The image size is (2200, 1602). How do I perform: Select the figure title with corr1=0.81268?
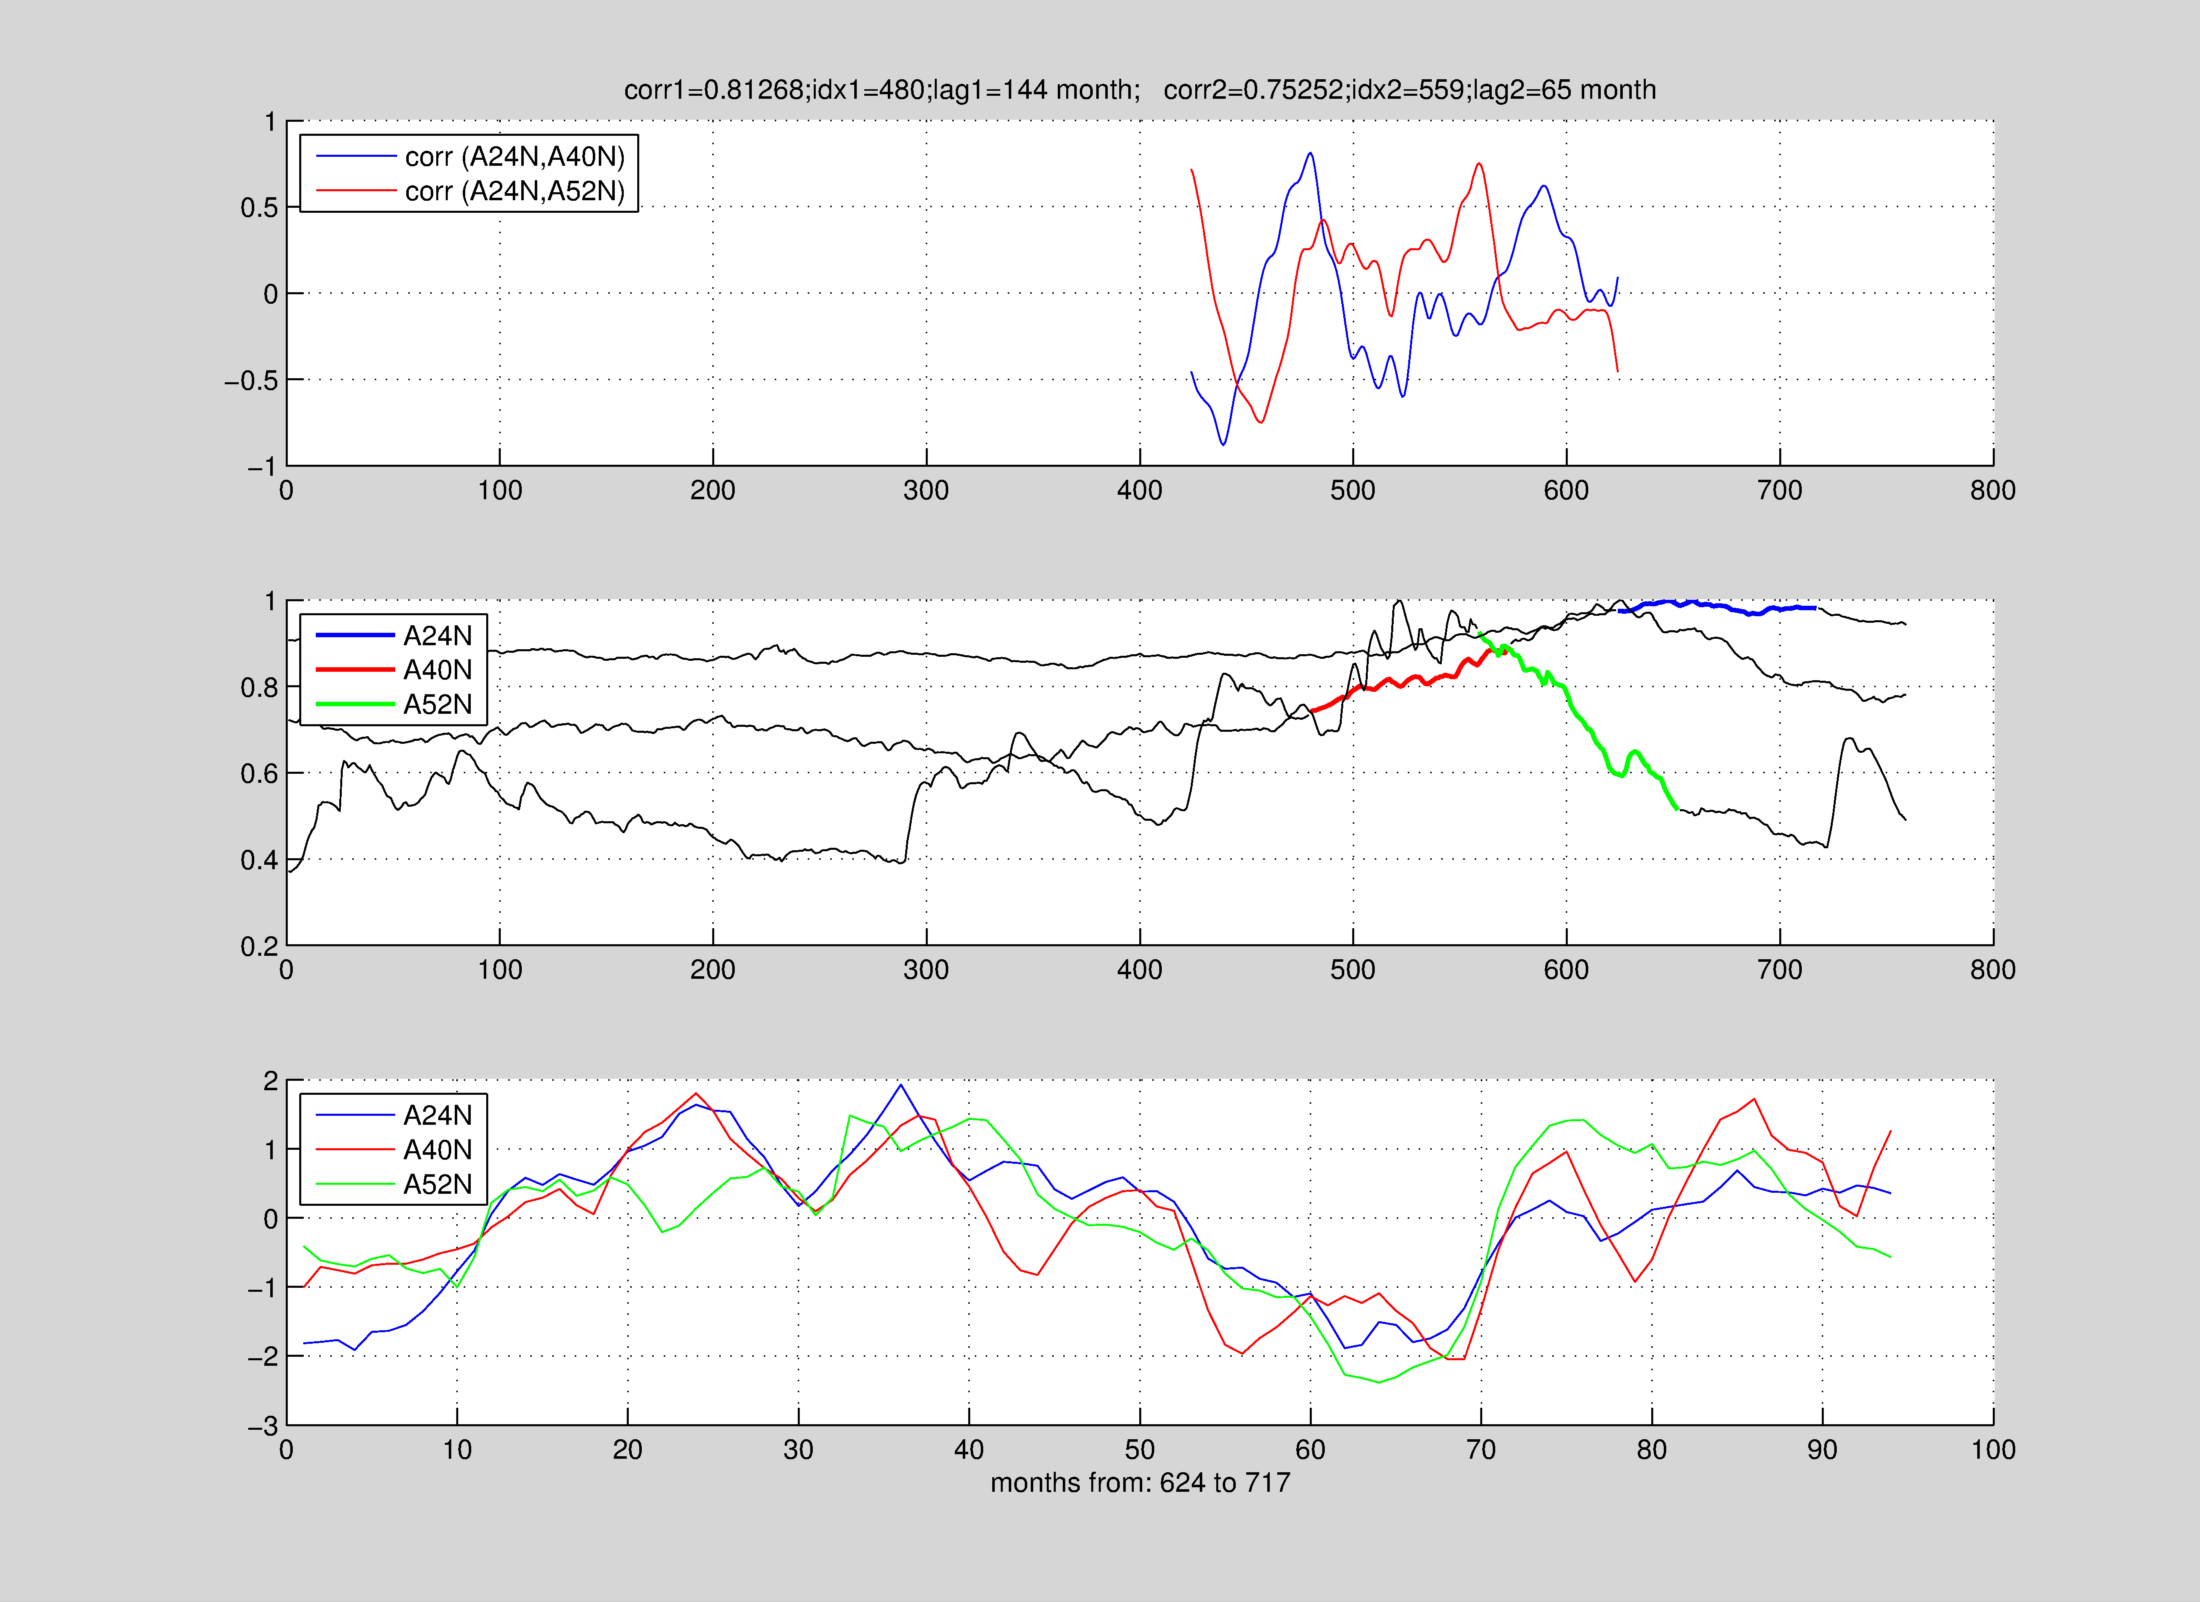[x=1139, y=90]
